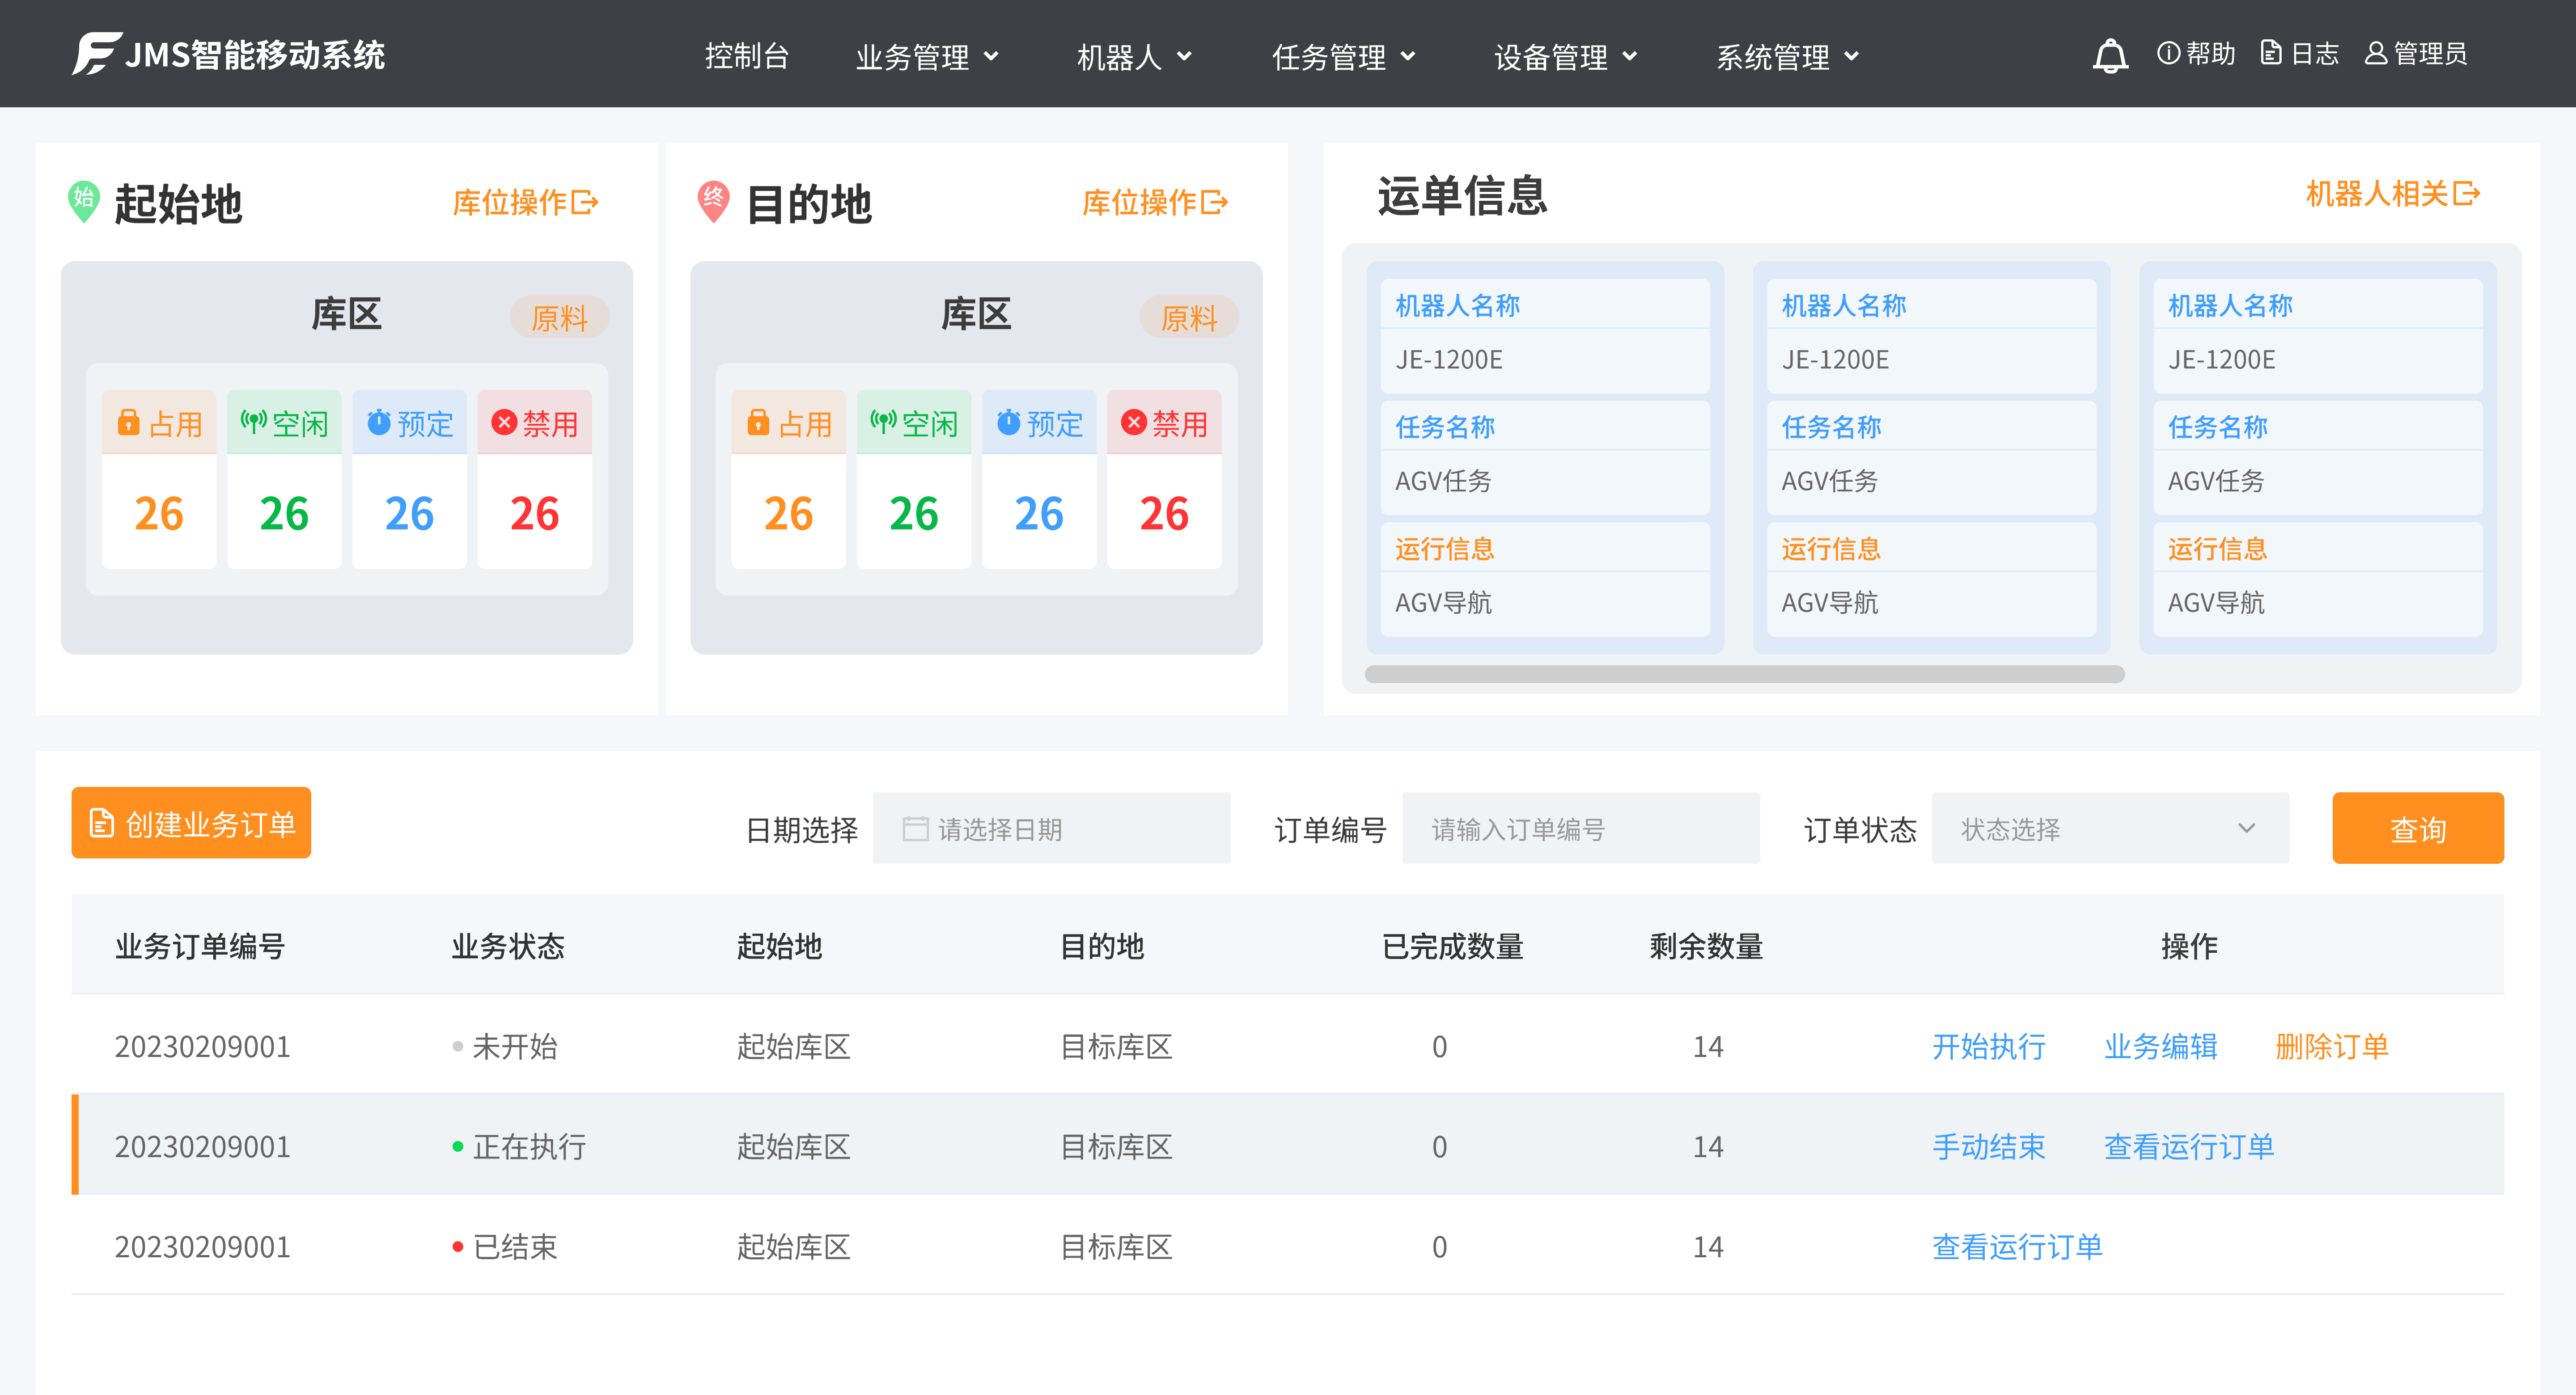Click the 剩余数量 column header
The height and width of the screenshot is (1395, 2576).
tap(1706, 945)
